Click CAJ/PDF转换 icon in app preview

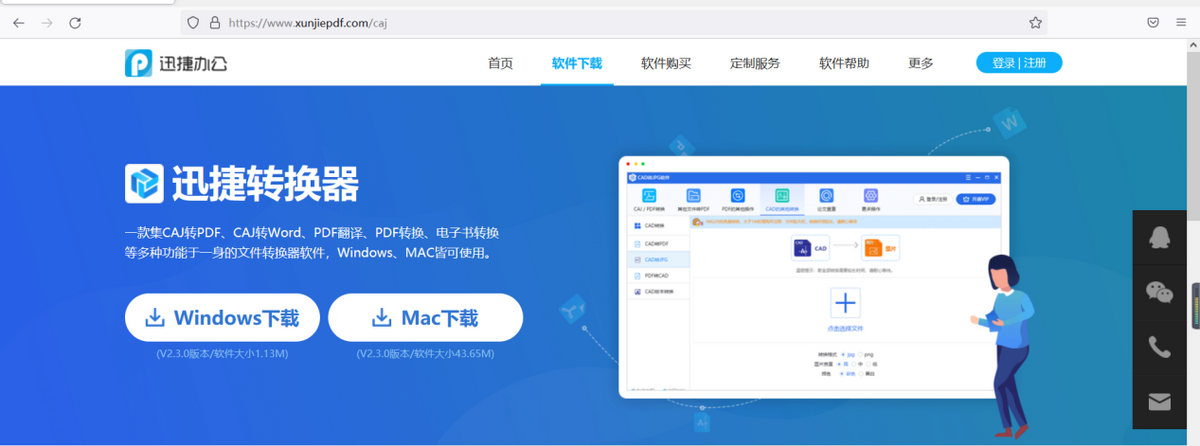650,196
